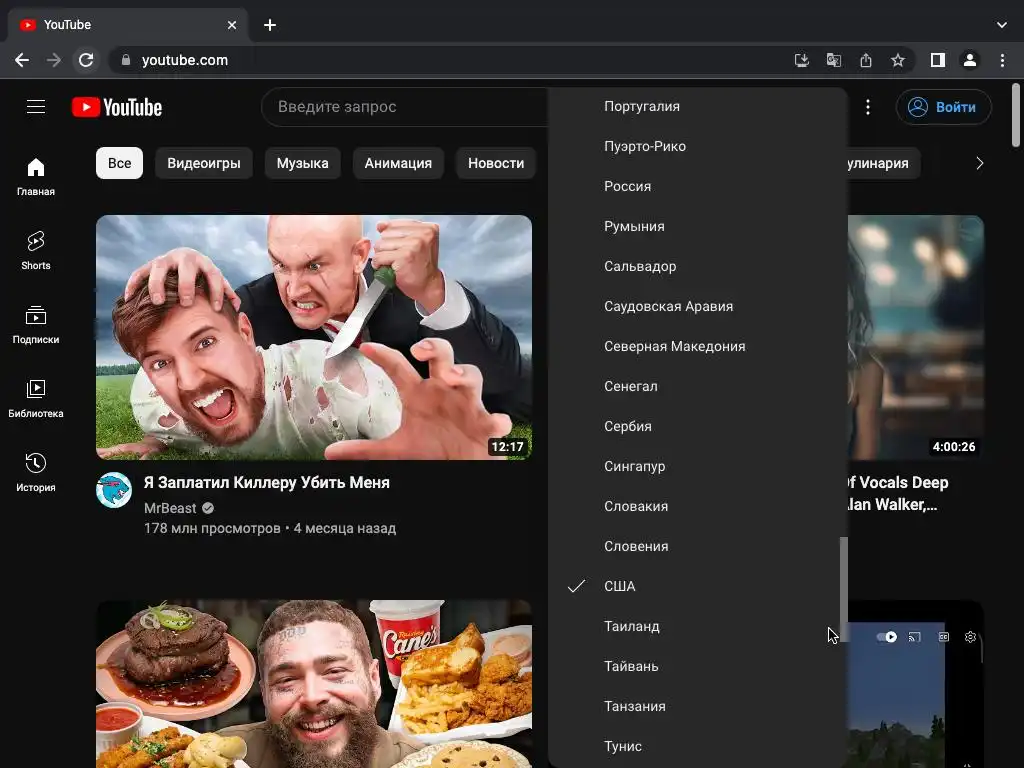Select the checked США option
The width and height of the screenshot is (1024, 768).
pyautogui.click(x=697, y=586)
